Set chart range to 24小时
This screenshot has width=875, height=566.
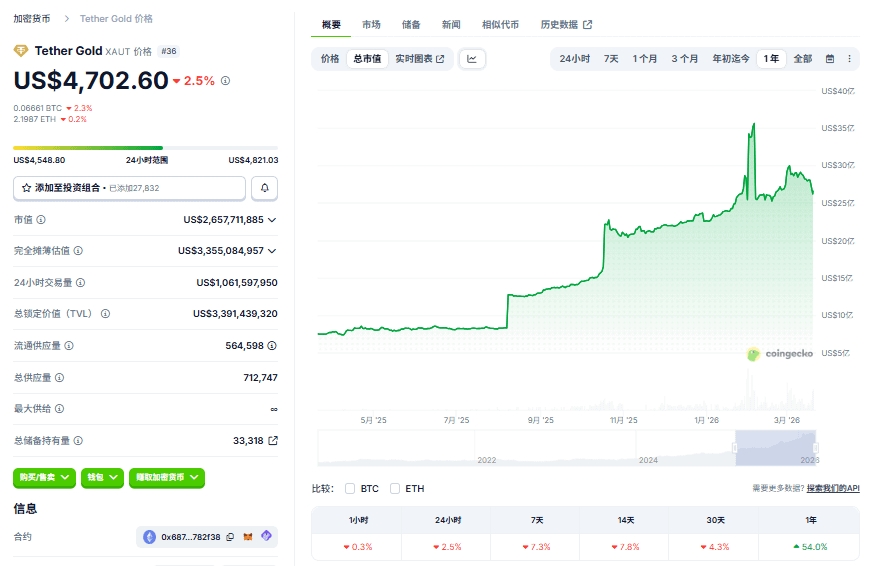574,59
